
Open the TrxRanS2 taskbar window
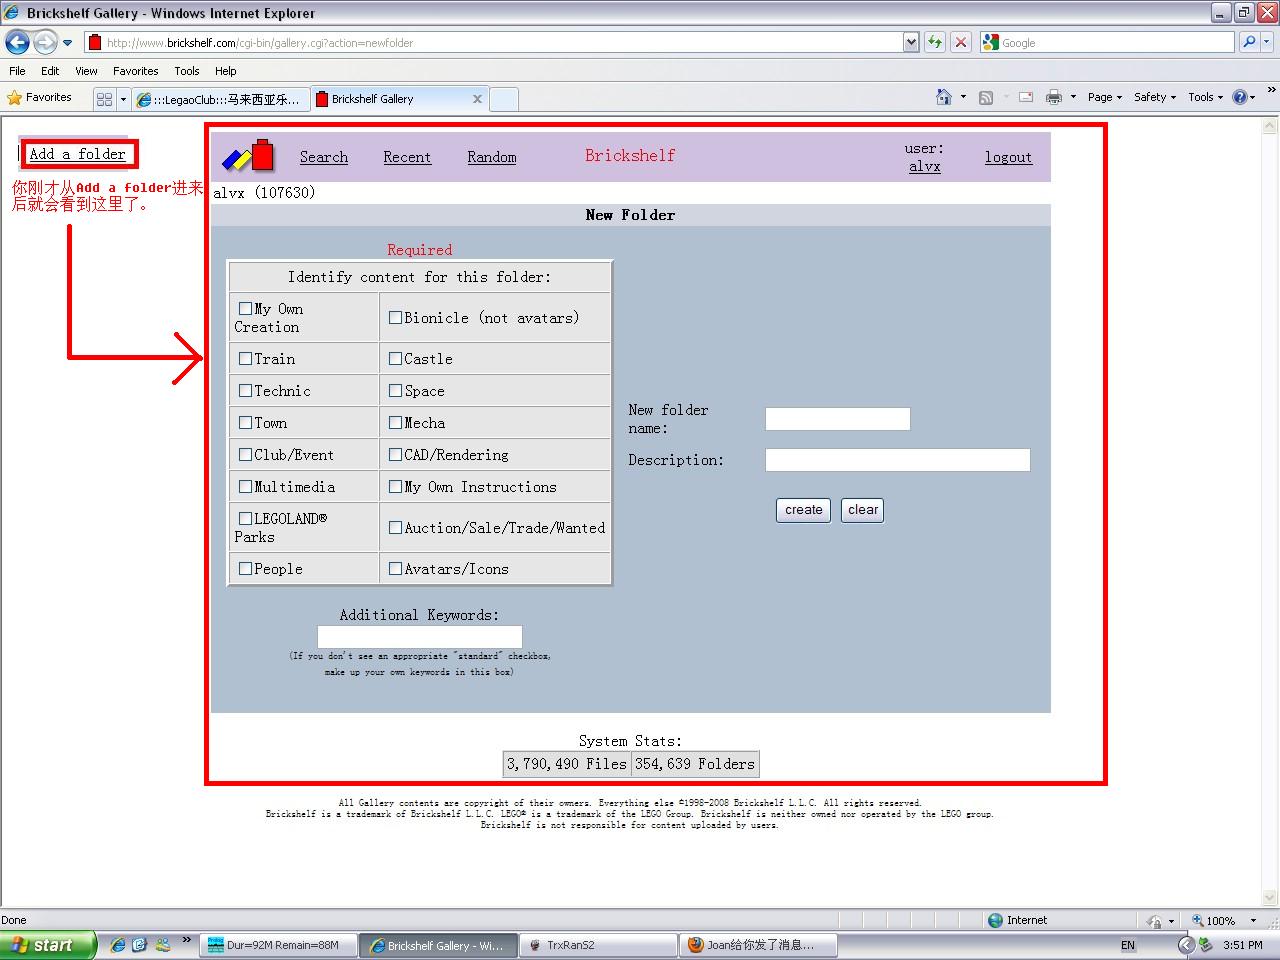tap(597, 945)
